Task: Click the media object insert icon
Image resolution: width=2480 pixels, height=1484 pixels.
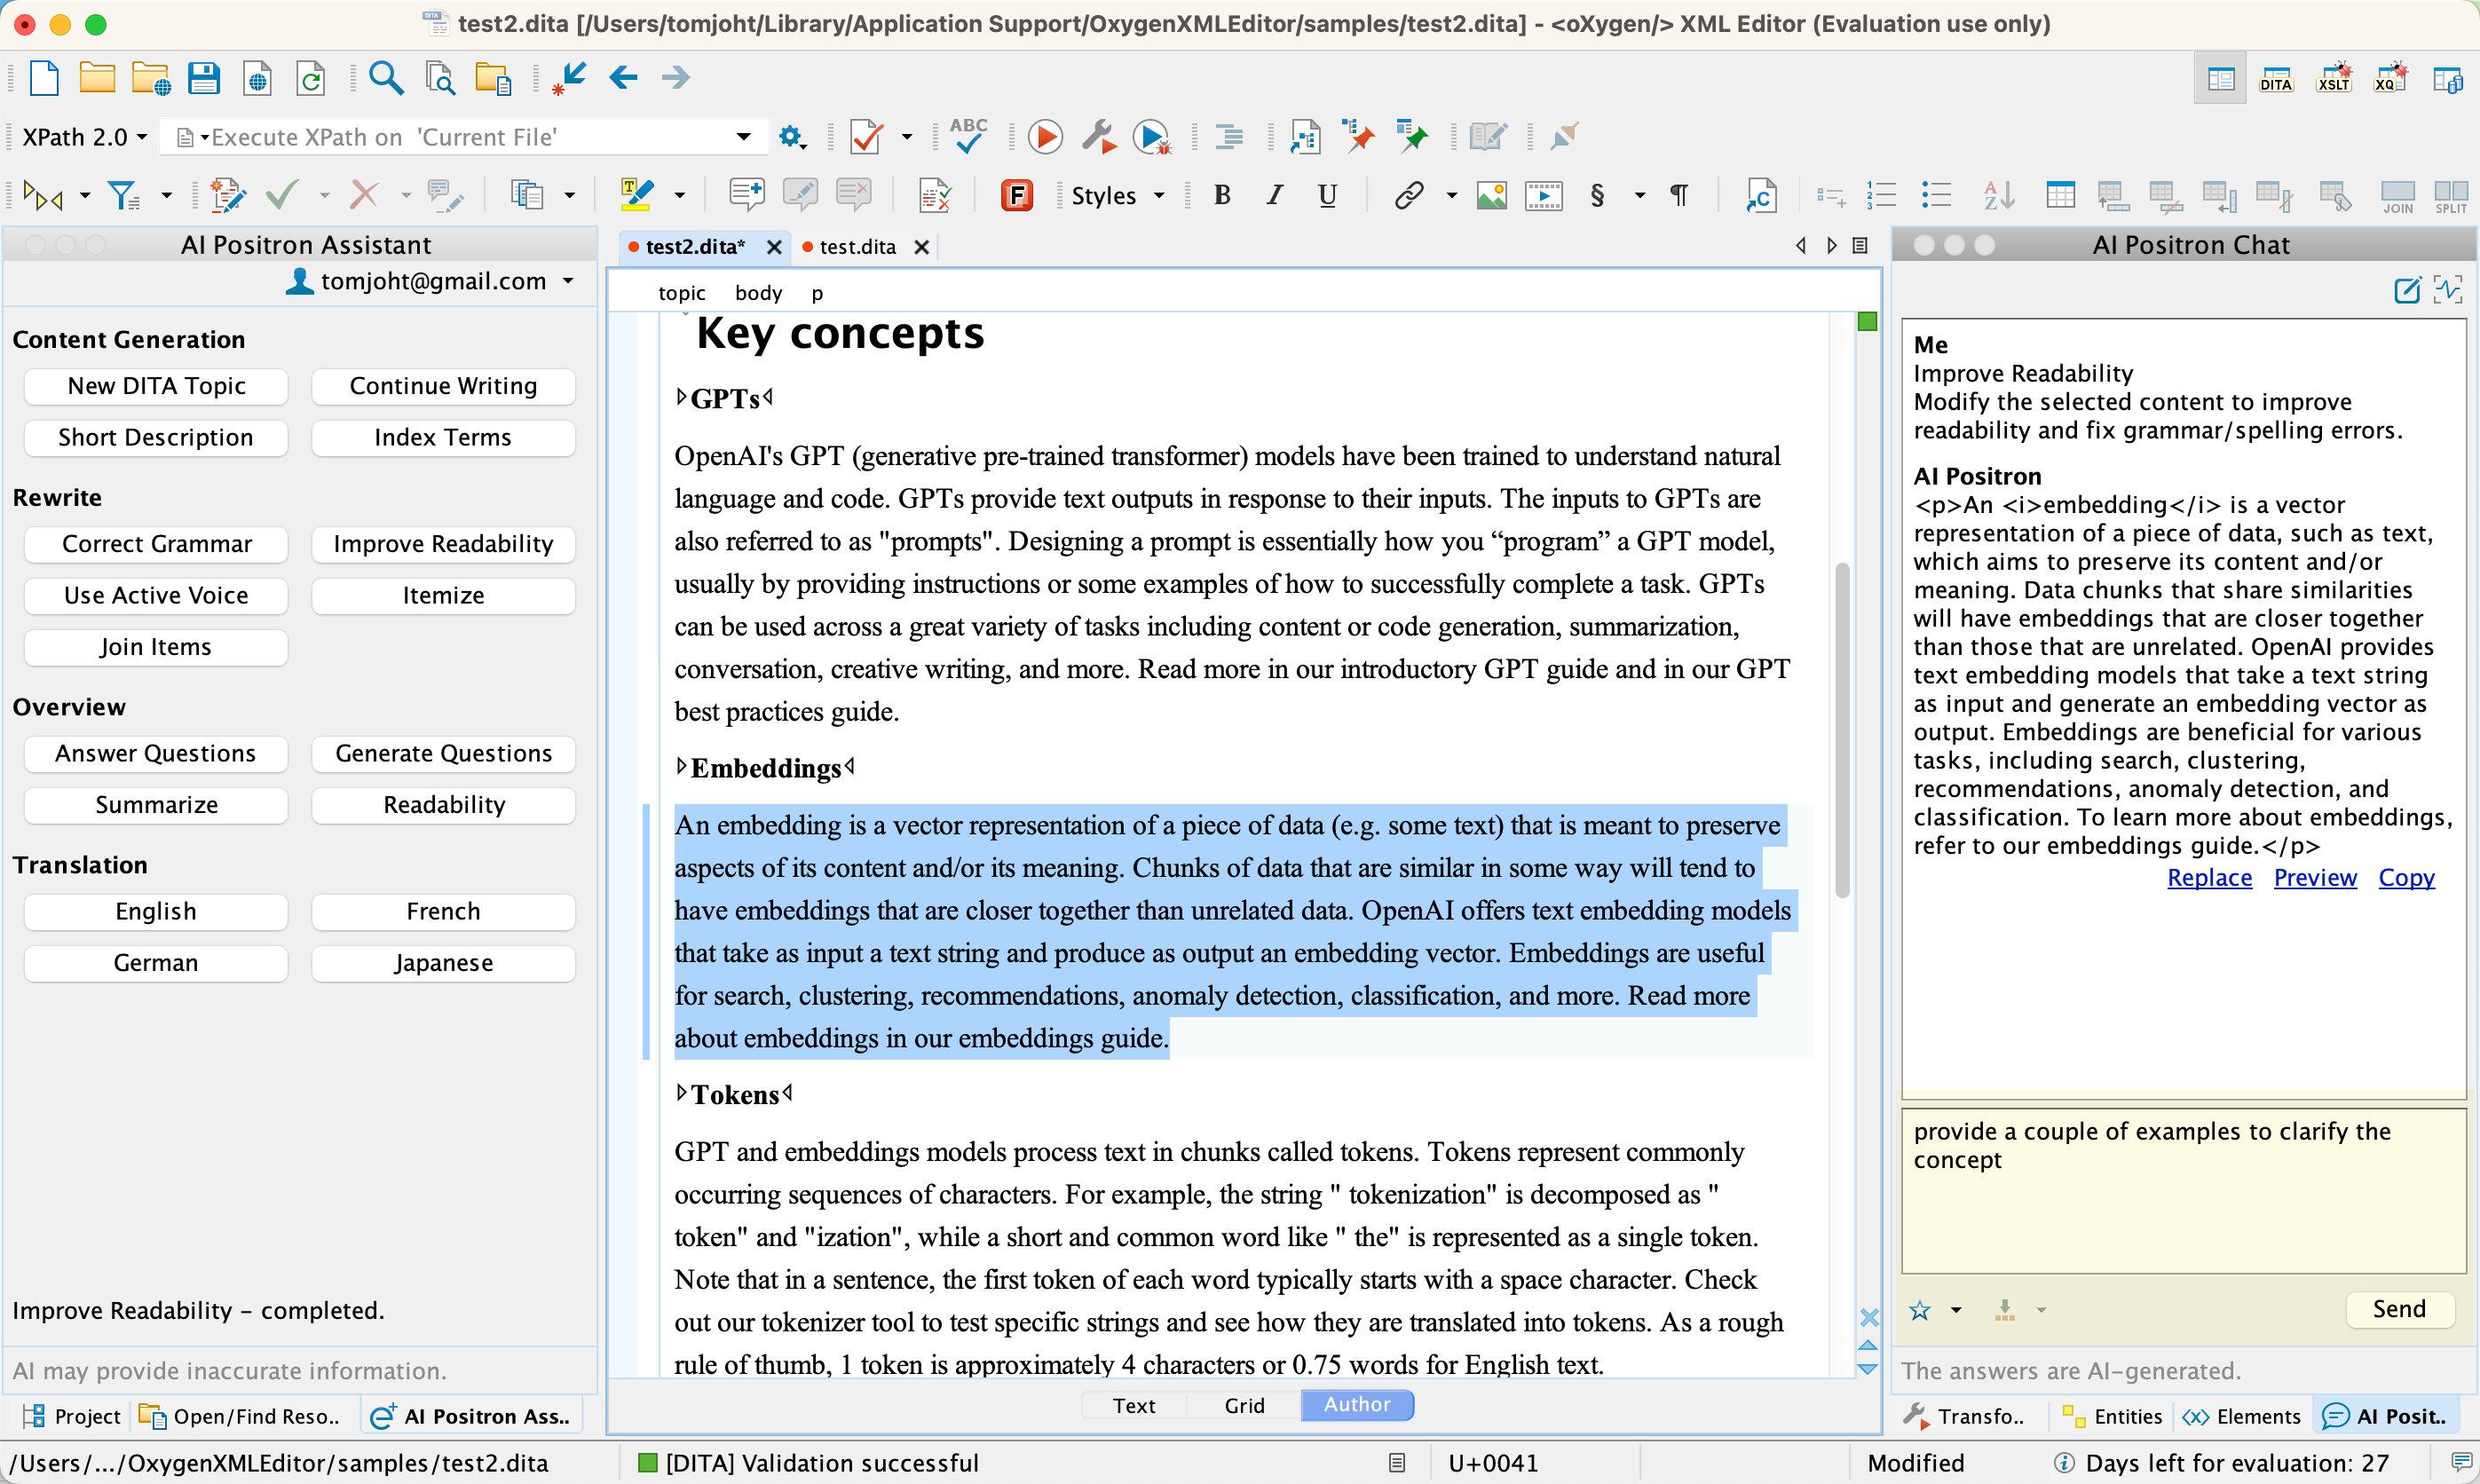Action: click(x=1544, y=195)
